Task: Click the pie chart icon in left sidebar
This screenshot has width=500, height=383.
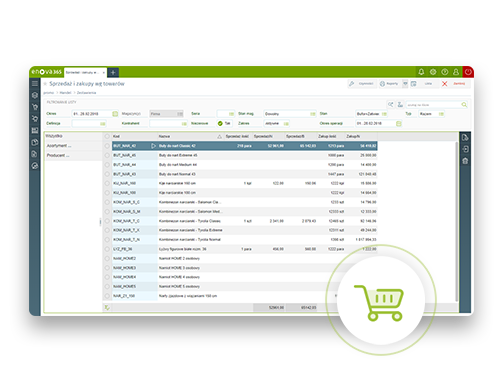Action: (x=35, y=166)
